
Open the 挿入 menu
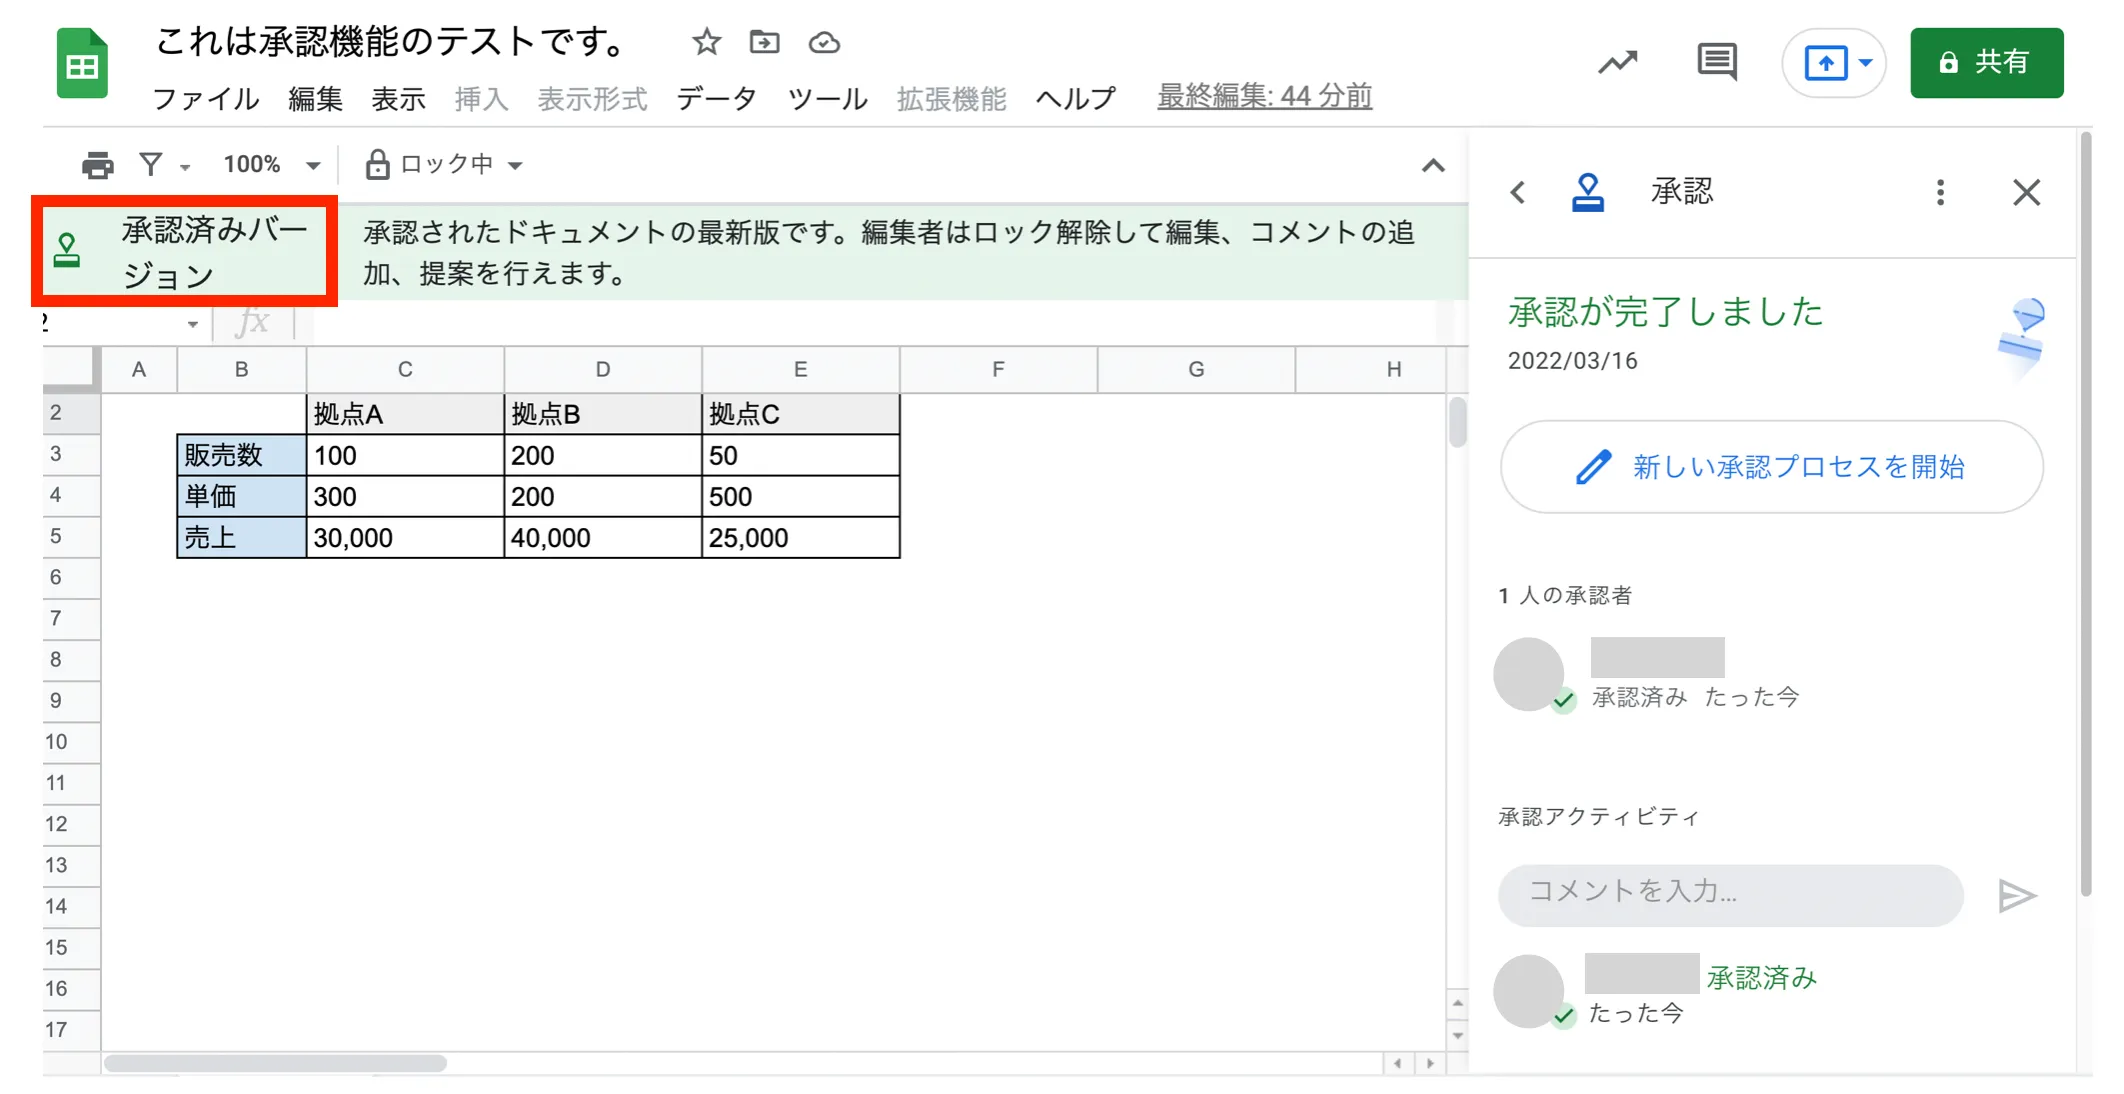481,98
